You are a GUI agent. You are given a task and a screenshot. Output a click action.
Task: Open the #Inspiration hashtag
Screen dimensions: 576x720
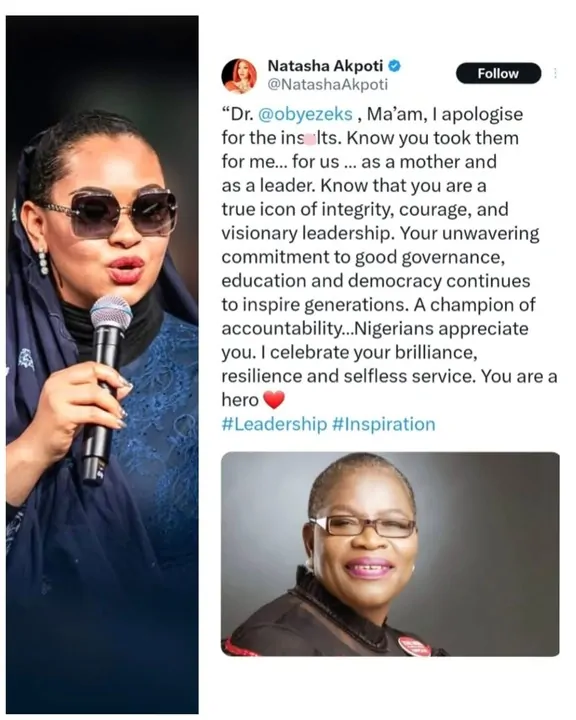383,424
